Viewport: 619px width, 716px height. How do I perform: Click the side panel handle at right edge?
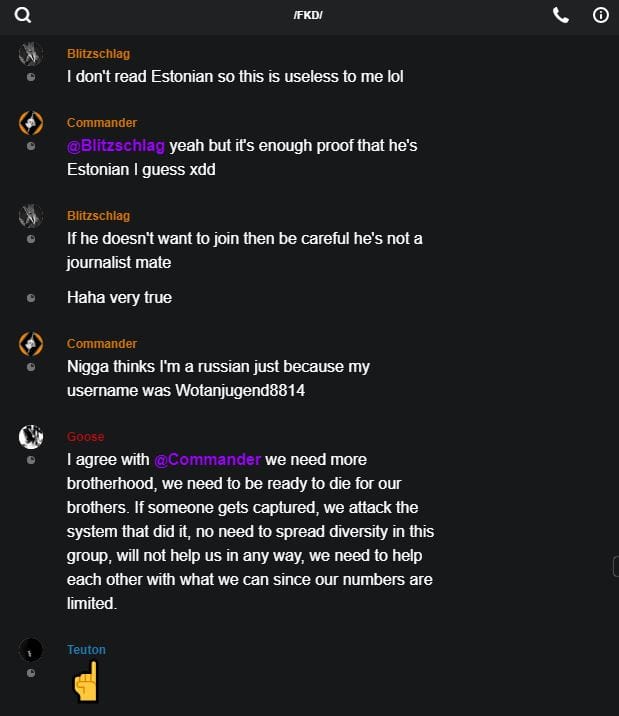[x=615, y=567]
